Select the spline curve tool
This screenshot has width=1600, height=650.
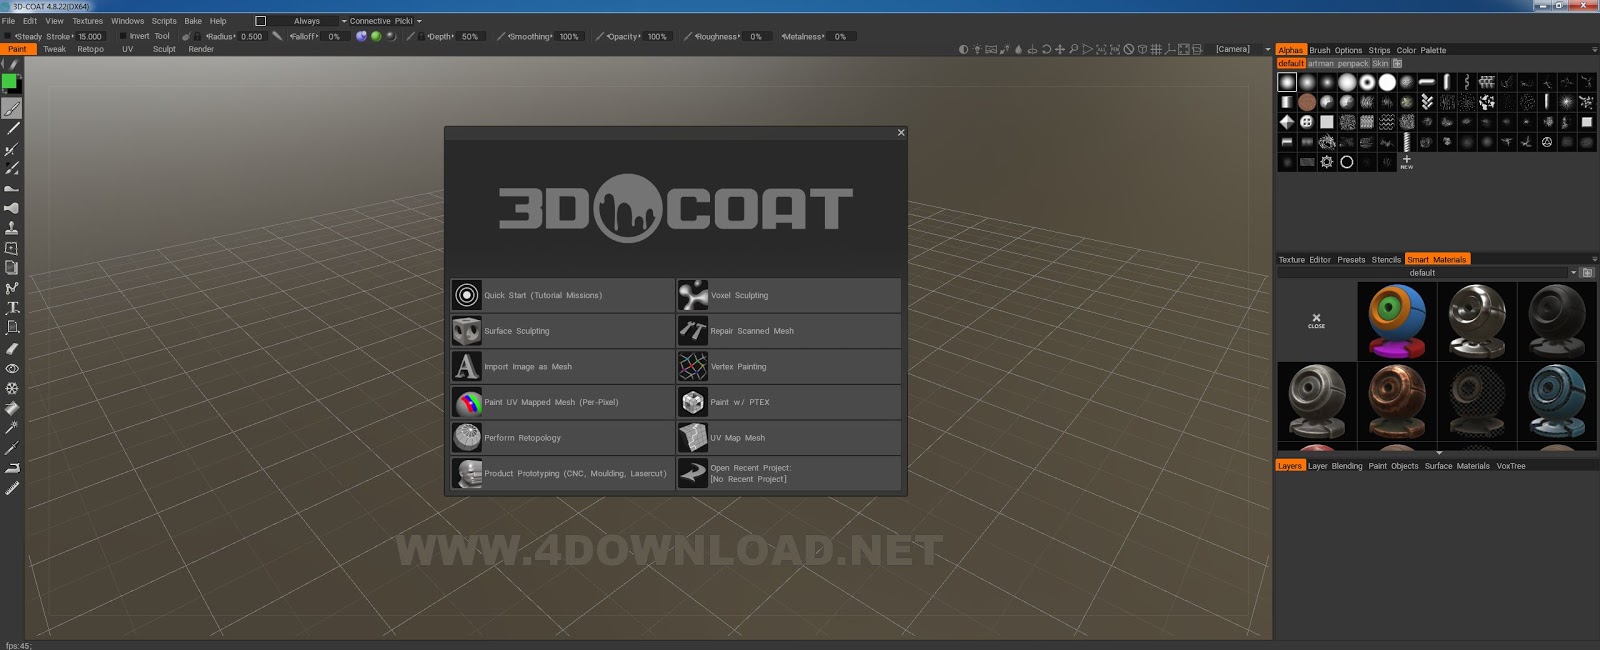point(12,288)
